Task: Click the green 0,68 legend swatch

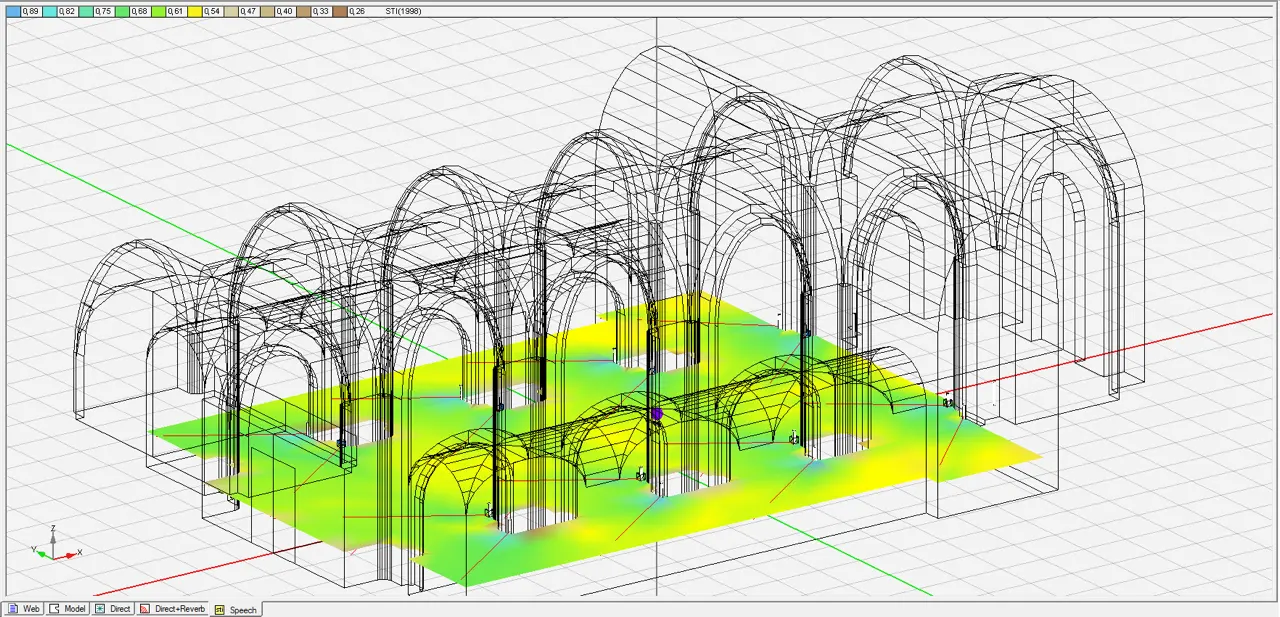Action: coord(122,11)
